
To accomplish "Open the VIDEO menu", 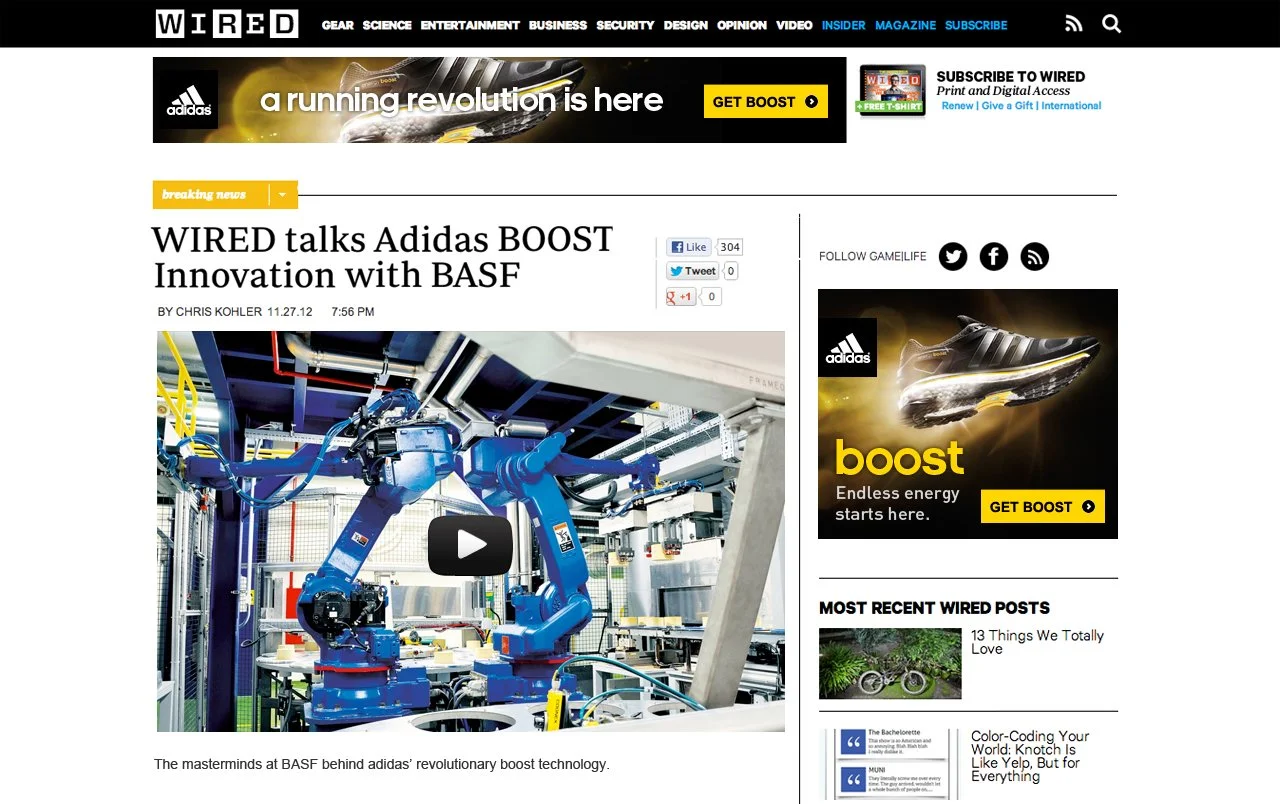I will point(794,25).
